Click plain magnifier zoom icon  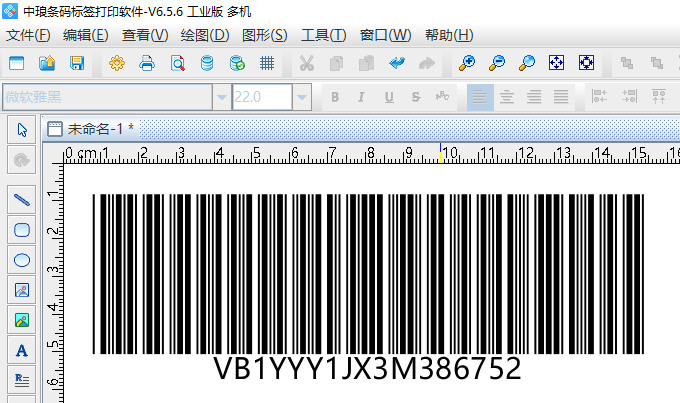[x=526, y=63]
